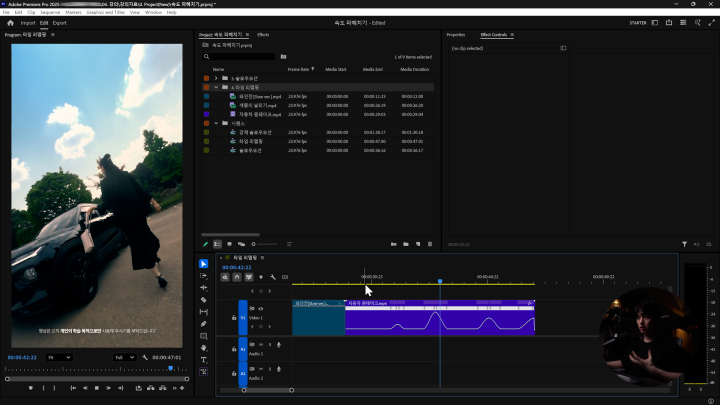Select the Type tool
This screenshot has width=720, height=405.
pyautogui.click(x=204, y=360)
